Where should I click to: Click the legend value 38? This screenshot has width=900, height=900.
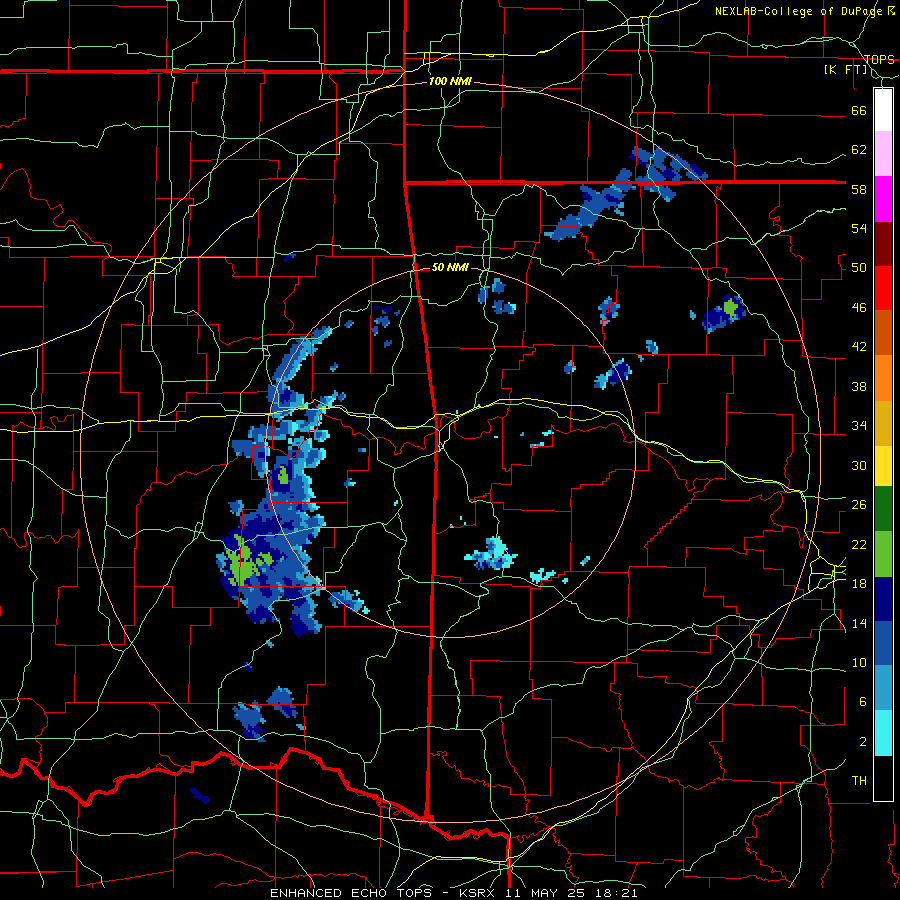point(859,386)
